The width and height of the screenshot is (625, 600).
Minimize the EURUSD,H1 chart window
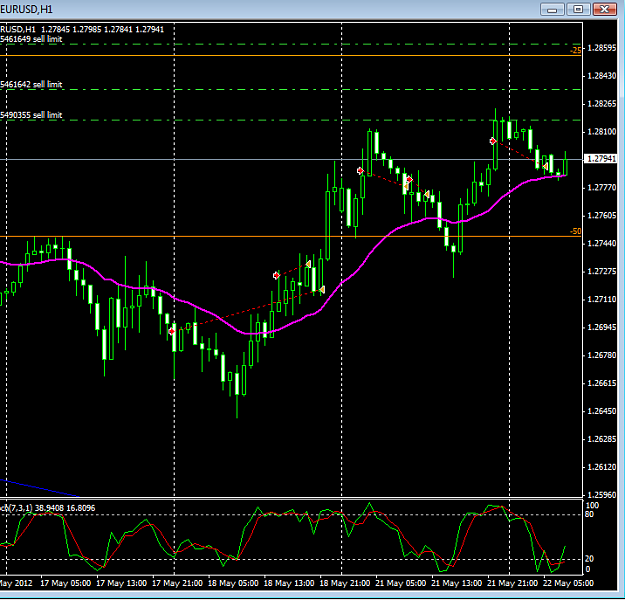pos(552,9)
